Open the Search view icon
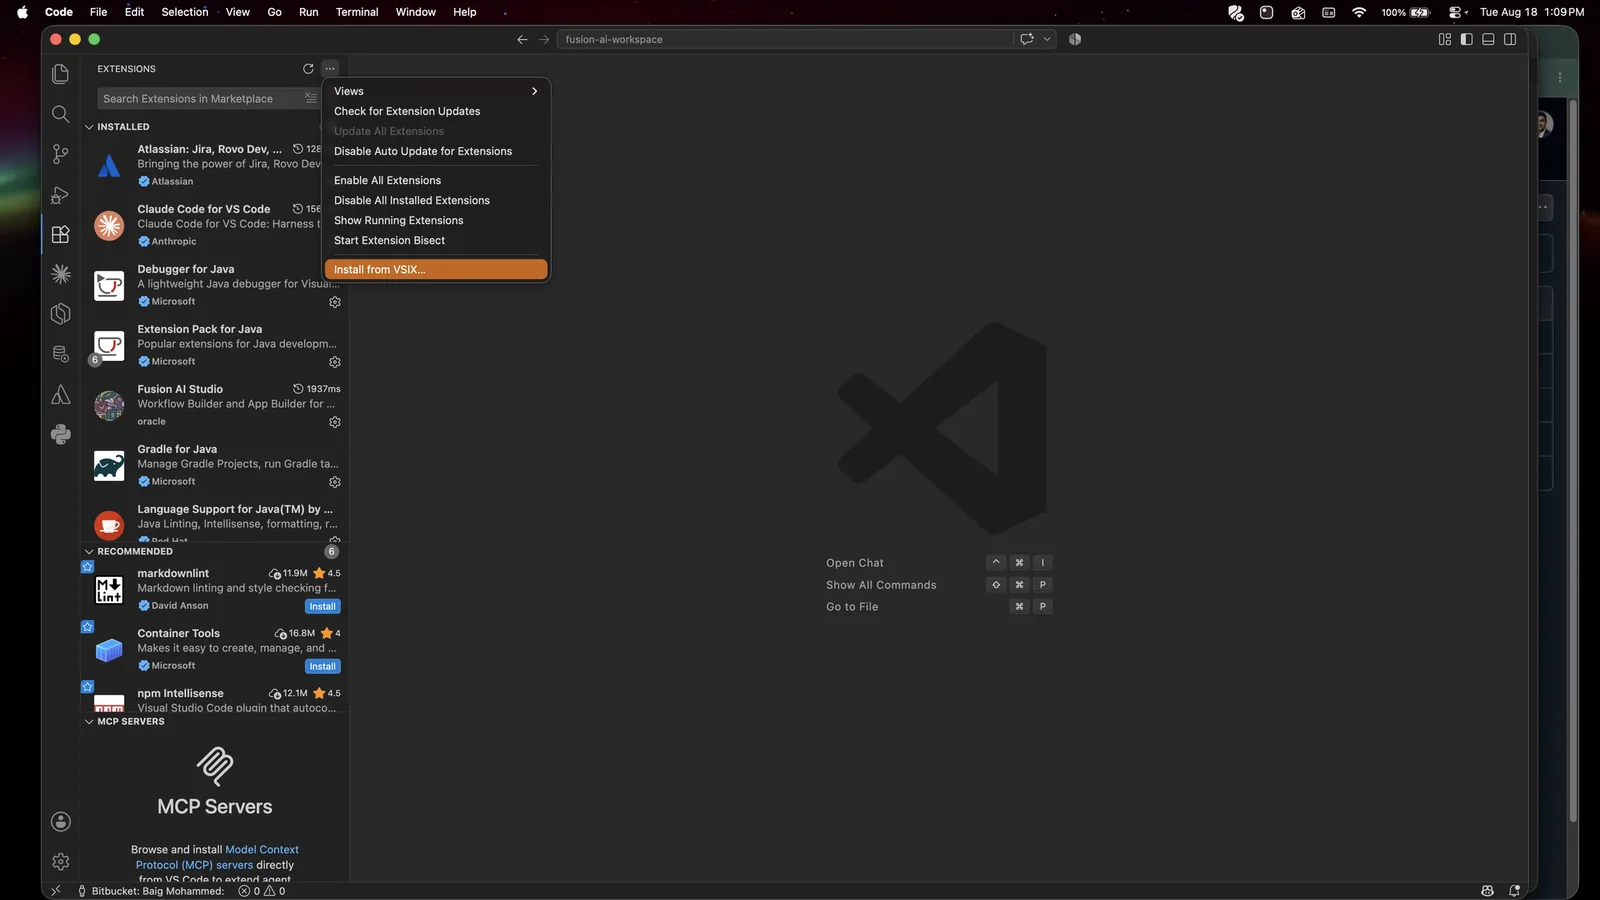Screen dimensions: 1600x900 60,114
